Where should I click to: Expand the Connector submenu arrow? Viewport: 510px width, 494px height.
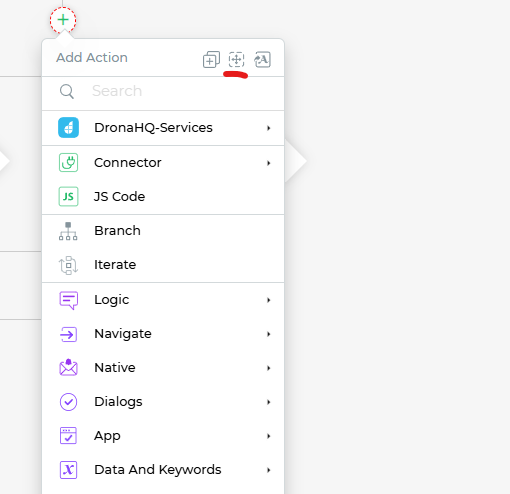(x=268, y=163)
